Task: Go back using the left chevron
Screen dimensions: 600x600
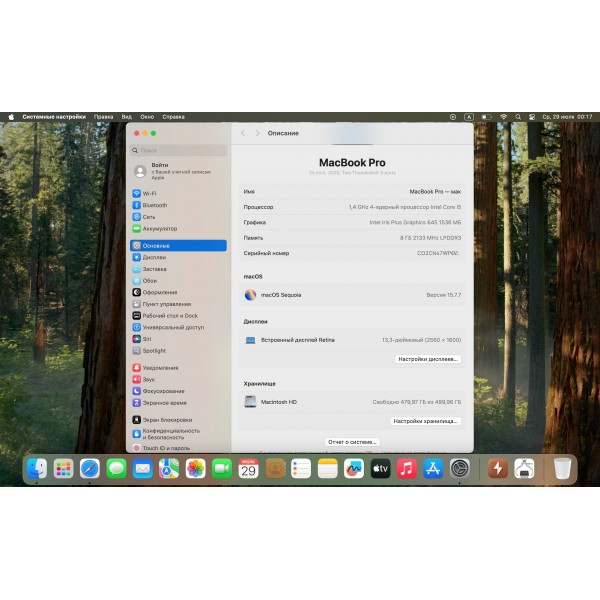Action: point(243,133)
